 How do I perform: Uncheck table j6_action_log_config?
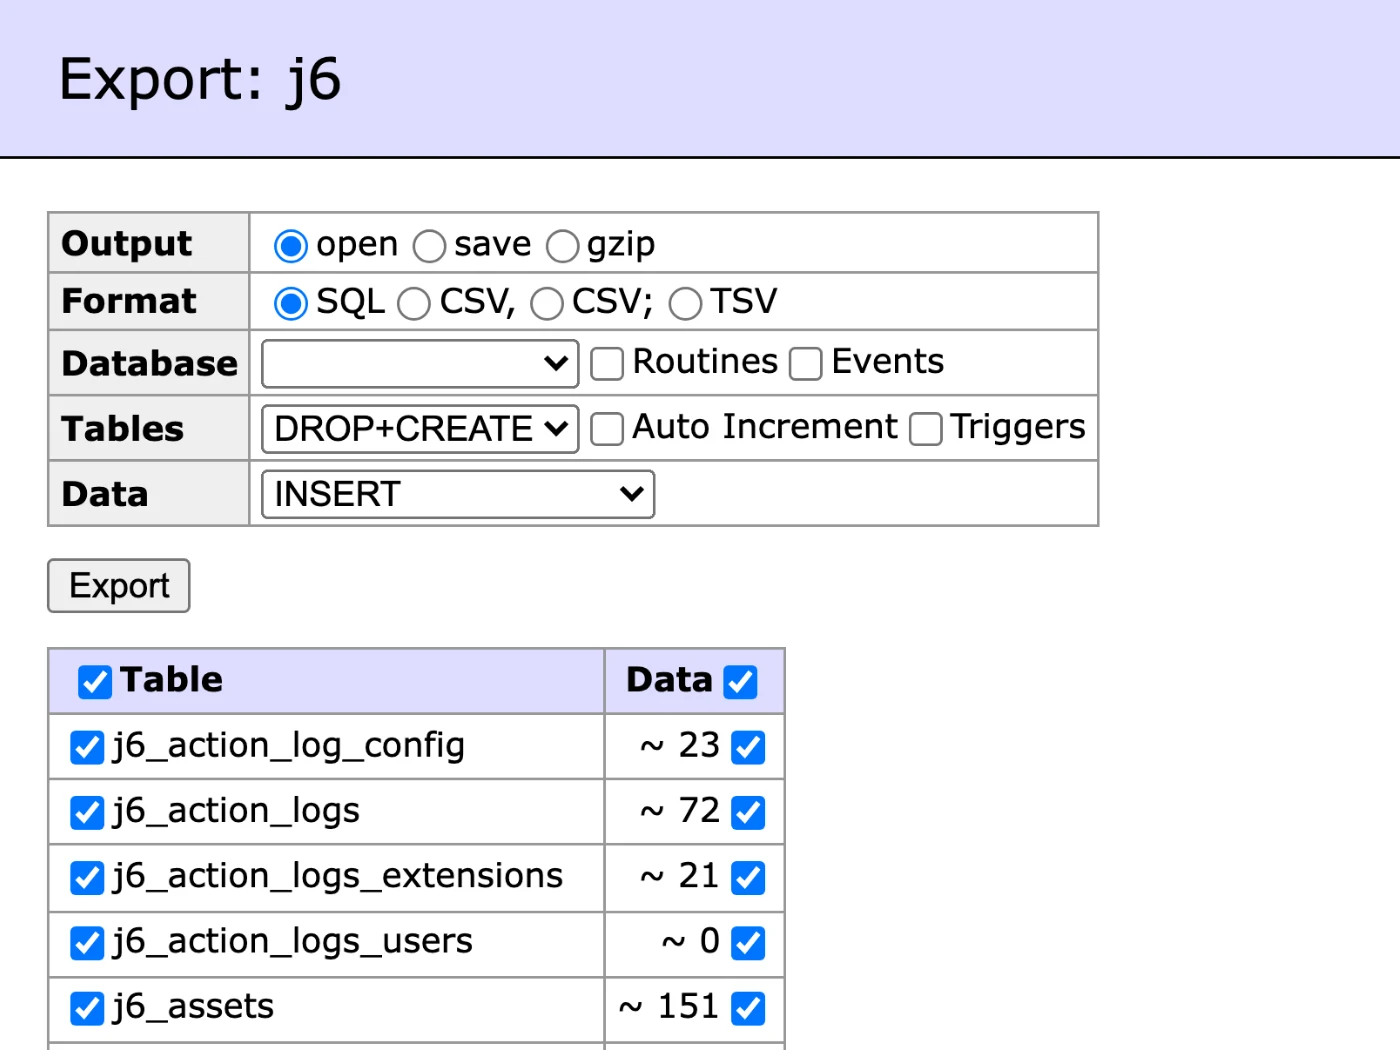point(87,747)
